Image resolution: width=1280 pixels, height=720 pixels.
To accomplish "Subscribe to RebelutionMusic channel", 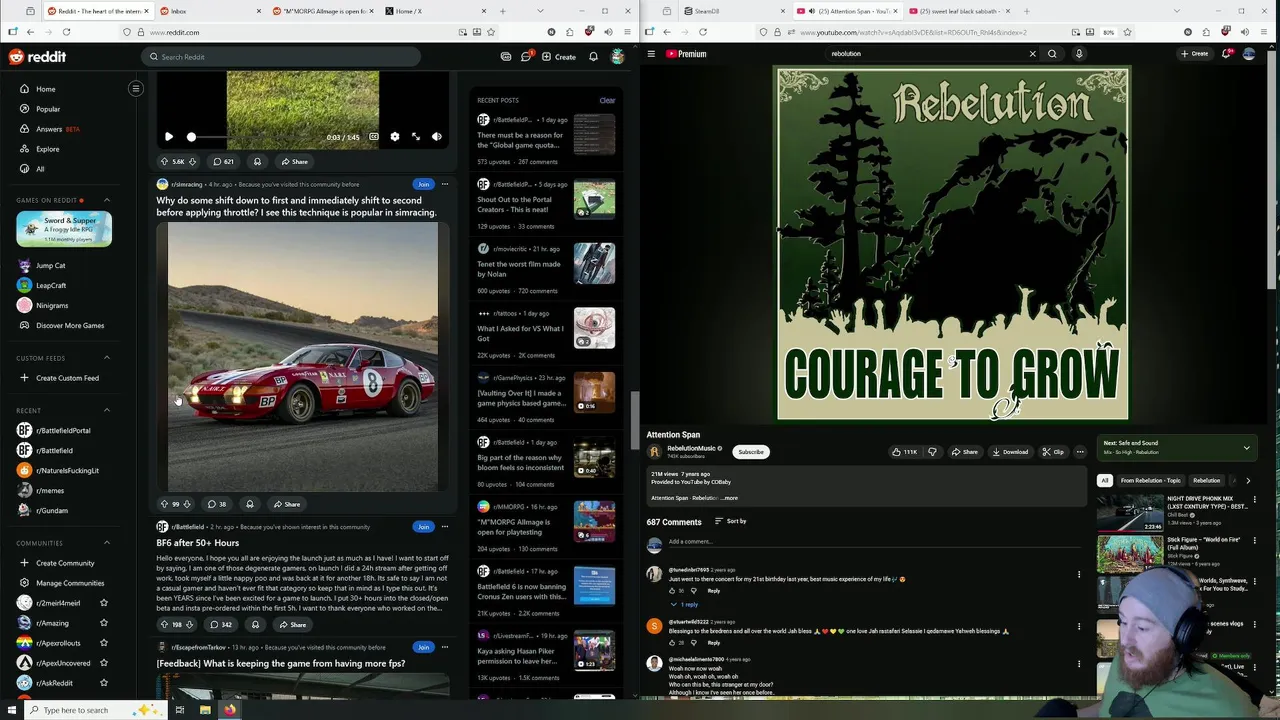I will pos(750,452).
